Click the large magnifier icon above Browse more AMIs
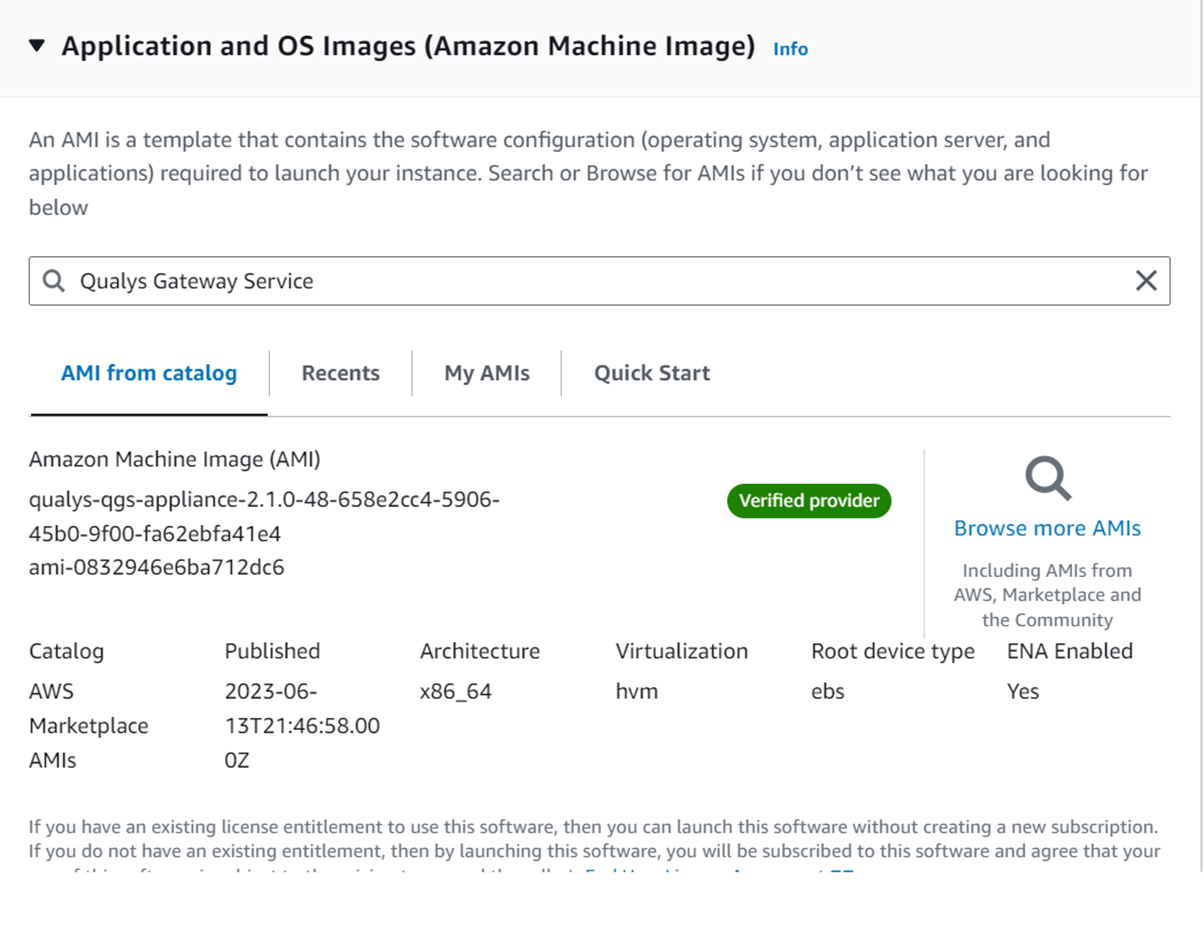The image size is (1204, 925). [x=1048, y=479]
